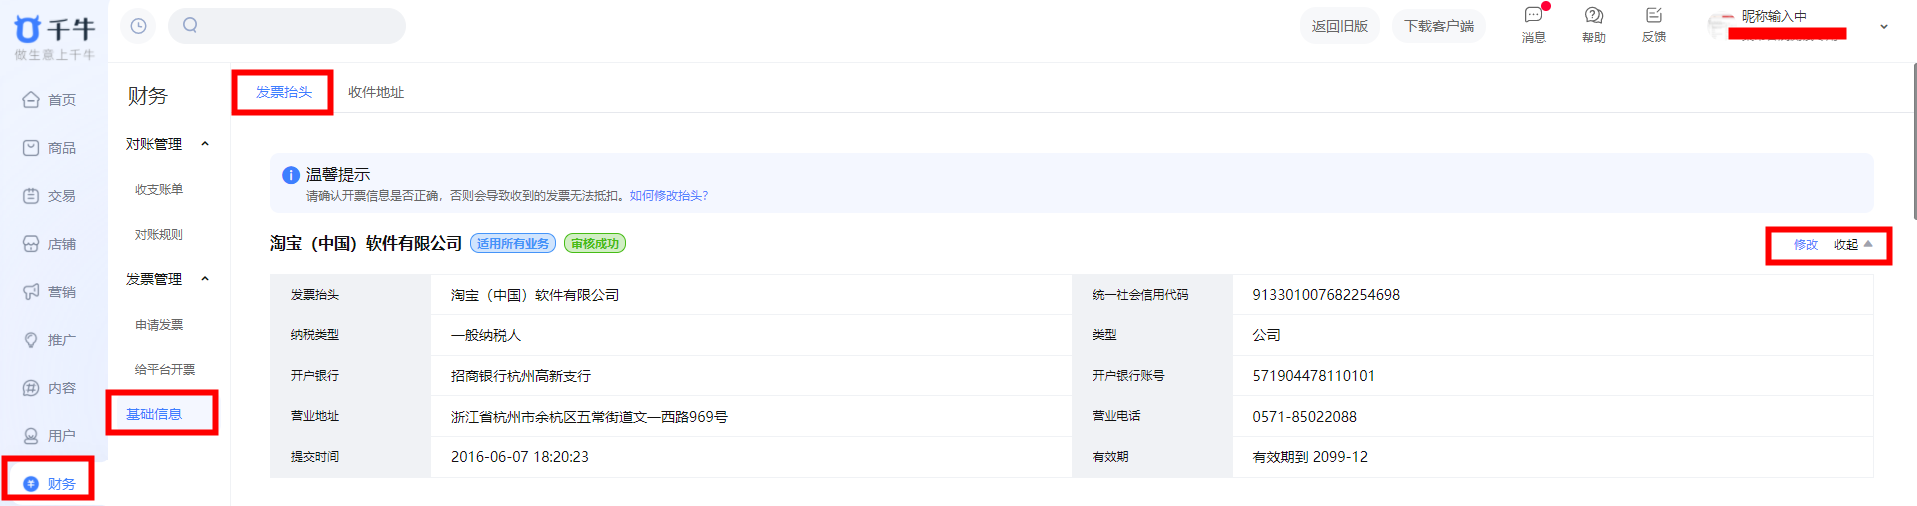Click the 修改 edit link

pyautogui.click(x=1805, y=245)
